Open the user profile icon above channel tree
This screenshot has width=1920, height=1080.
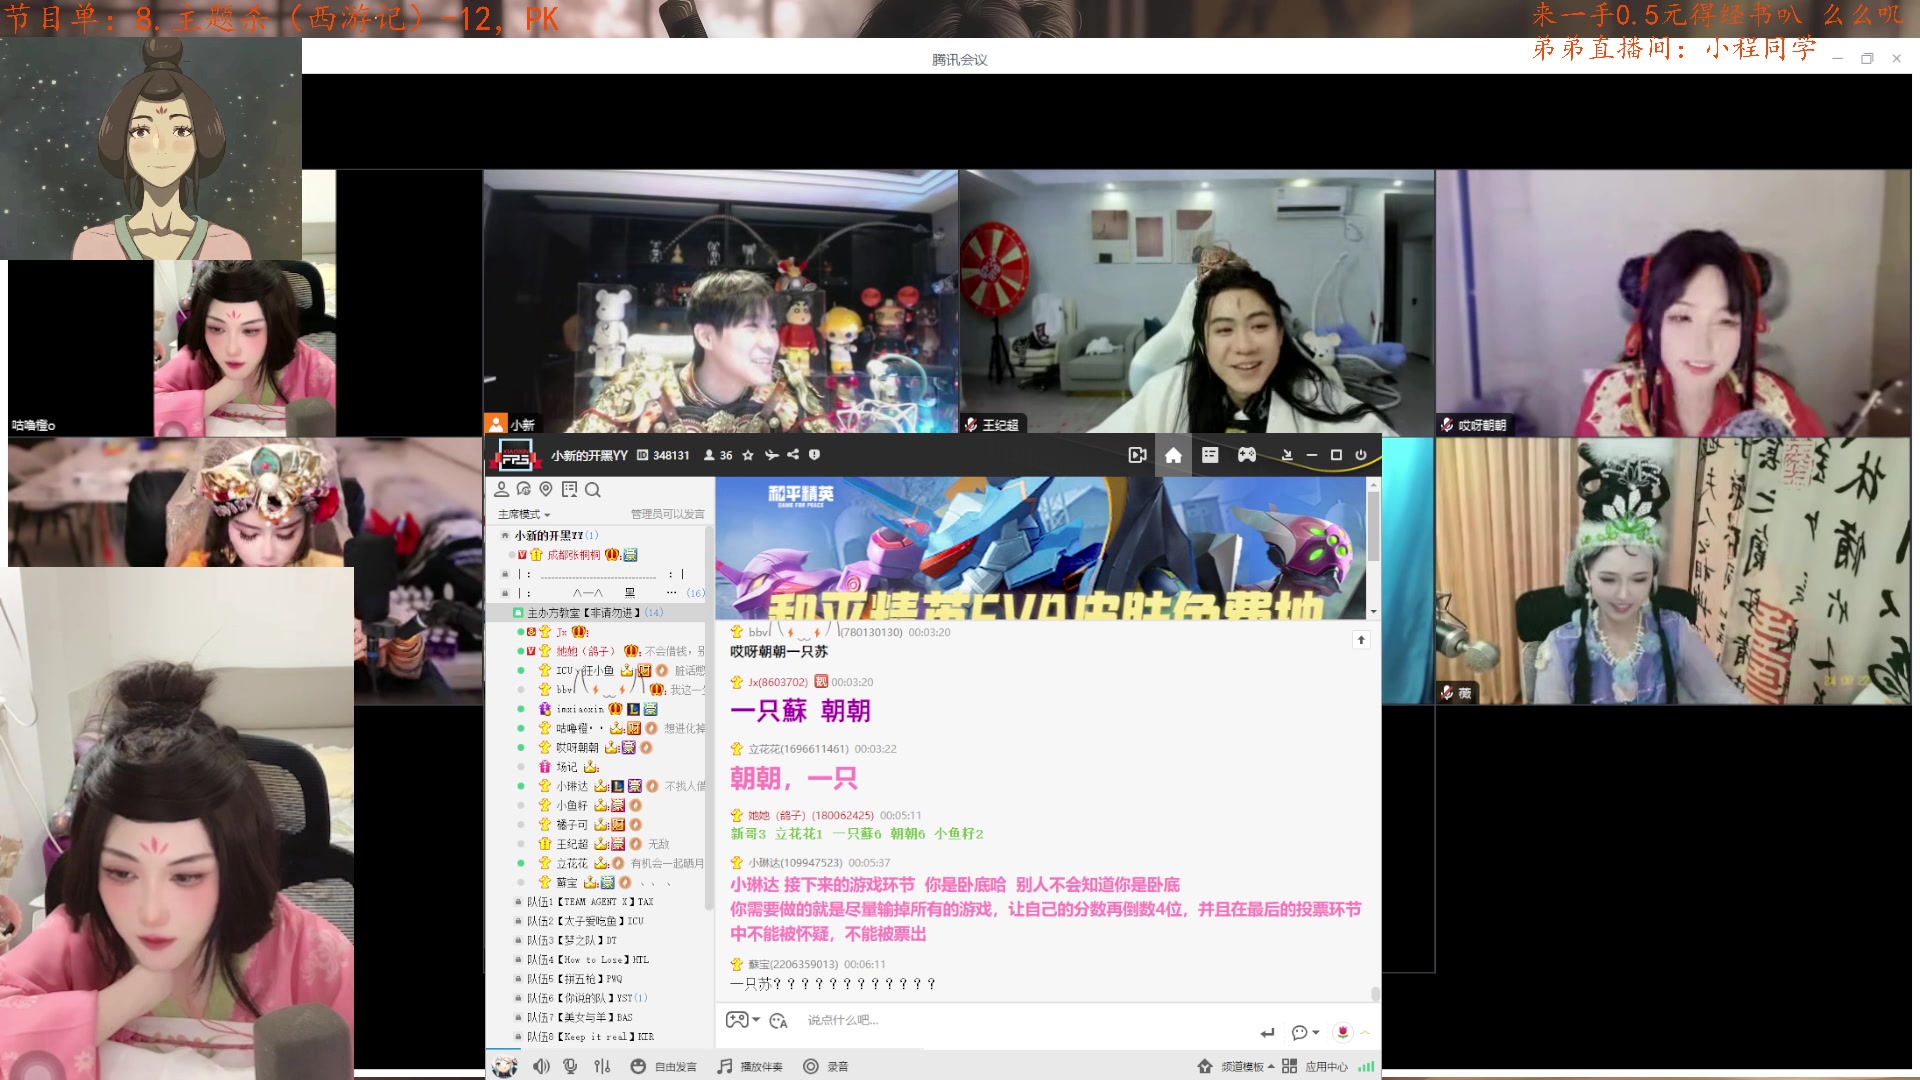[x=501, y=489]
